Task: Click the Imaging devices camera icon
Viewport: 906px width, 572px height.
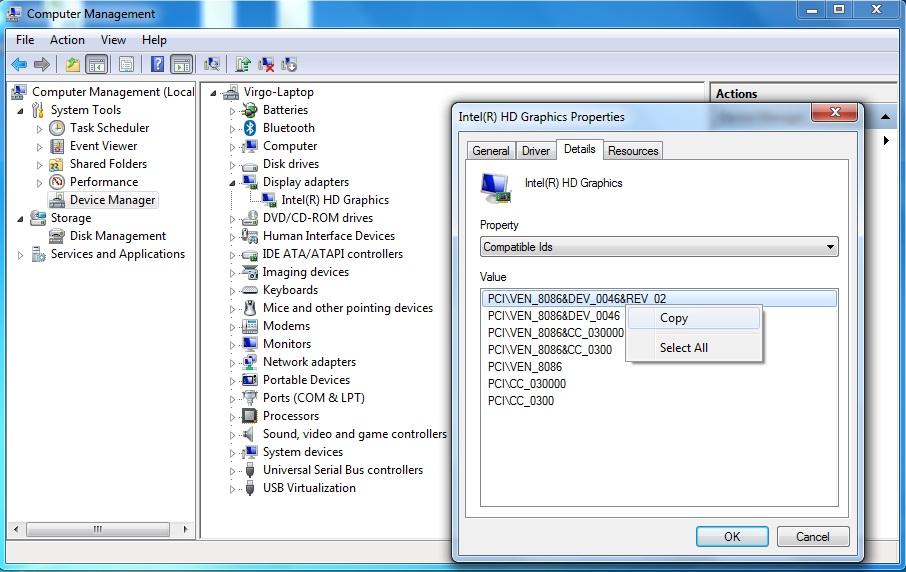Action: [250, 272]
